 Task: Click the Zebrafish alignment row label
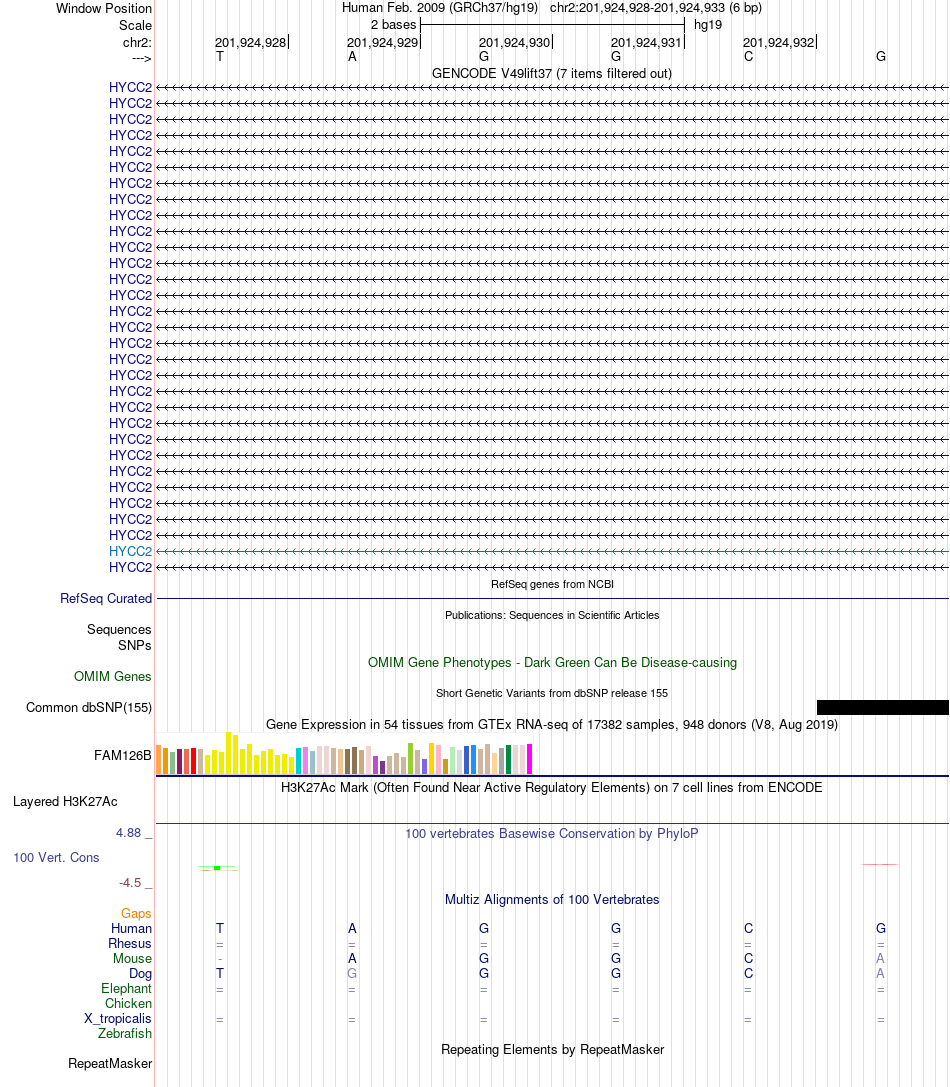point(125,1033)
